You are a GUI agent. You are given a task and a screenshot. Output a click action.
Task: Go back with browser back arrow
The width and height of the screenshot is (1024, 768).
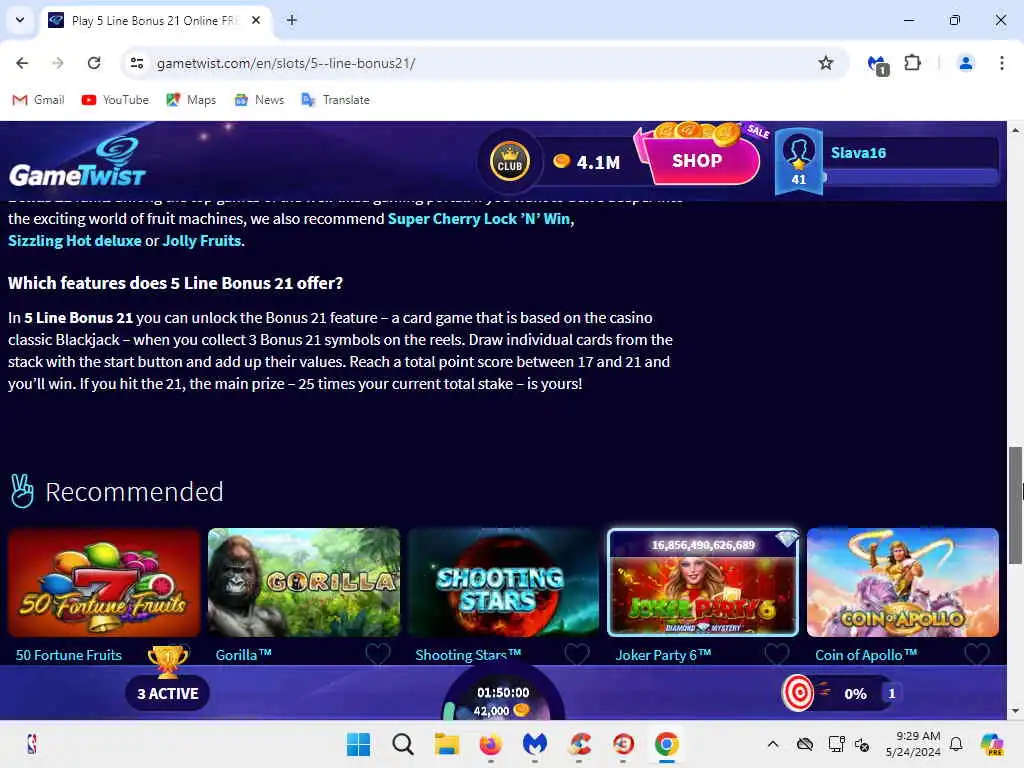(22, 63)
